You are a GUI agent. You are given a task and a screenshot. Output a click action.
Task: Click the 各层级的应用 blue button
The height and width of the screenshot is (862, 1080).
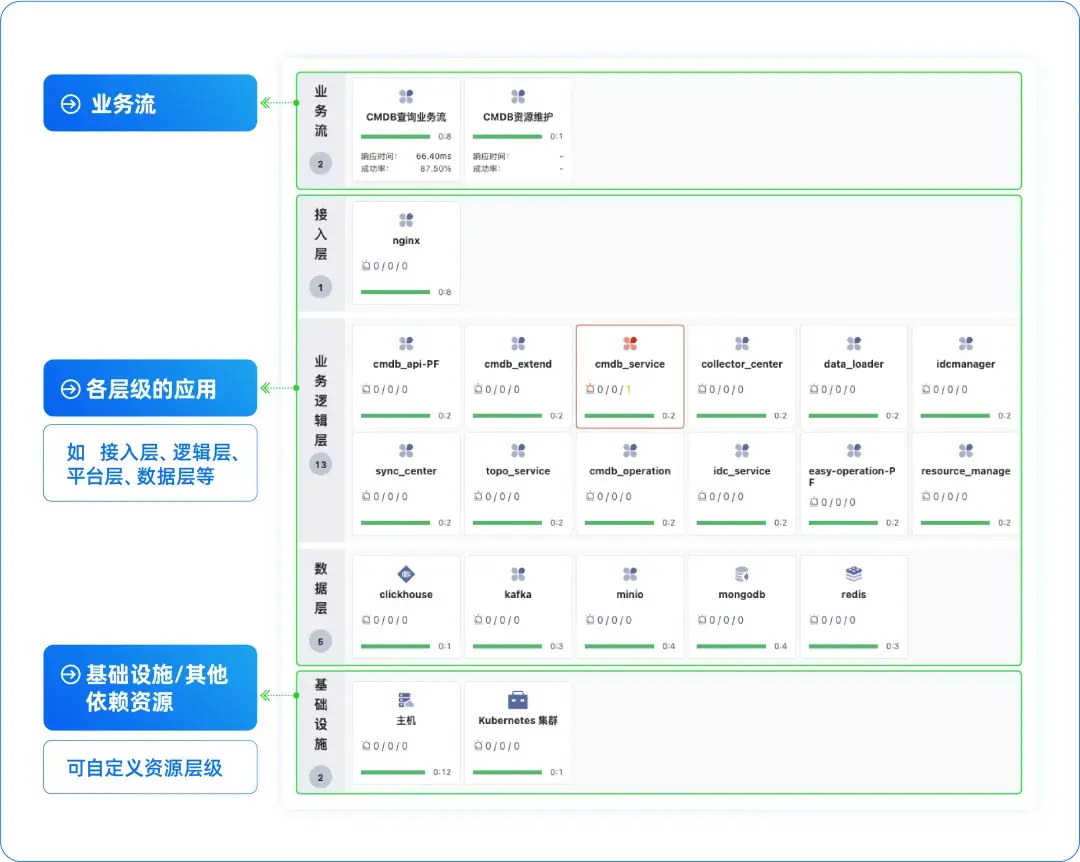pos(149,387)
